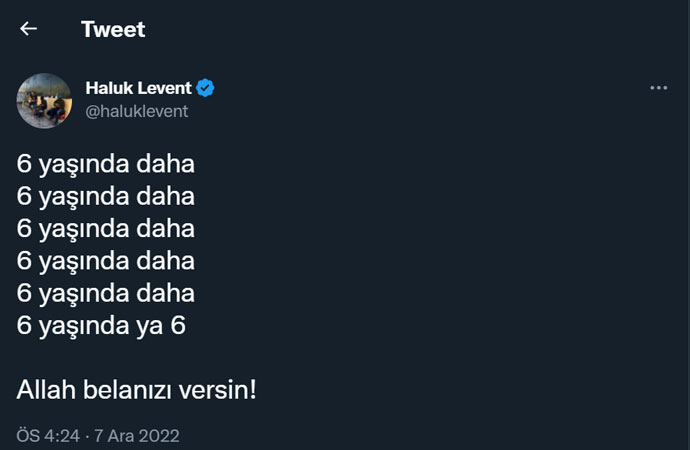Open the three-dot more options menu
Screen dimensions: 690x450
(x=658, y=88)
